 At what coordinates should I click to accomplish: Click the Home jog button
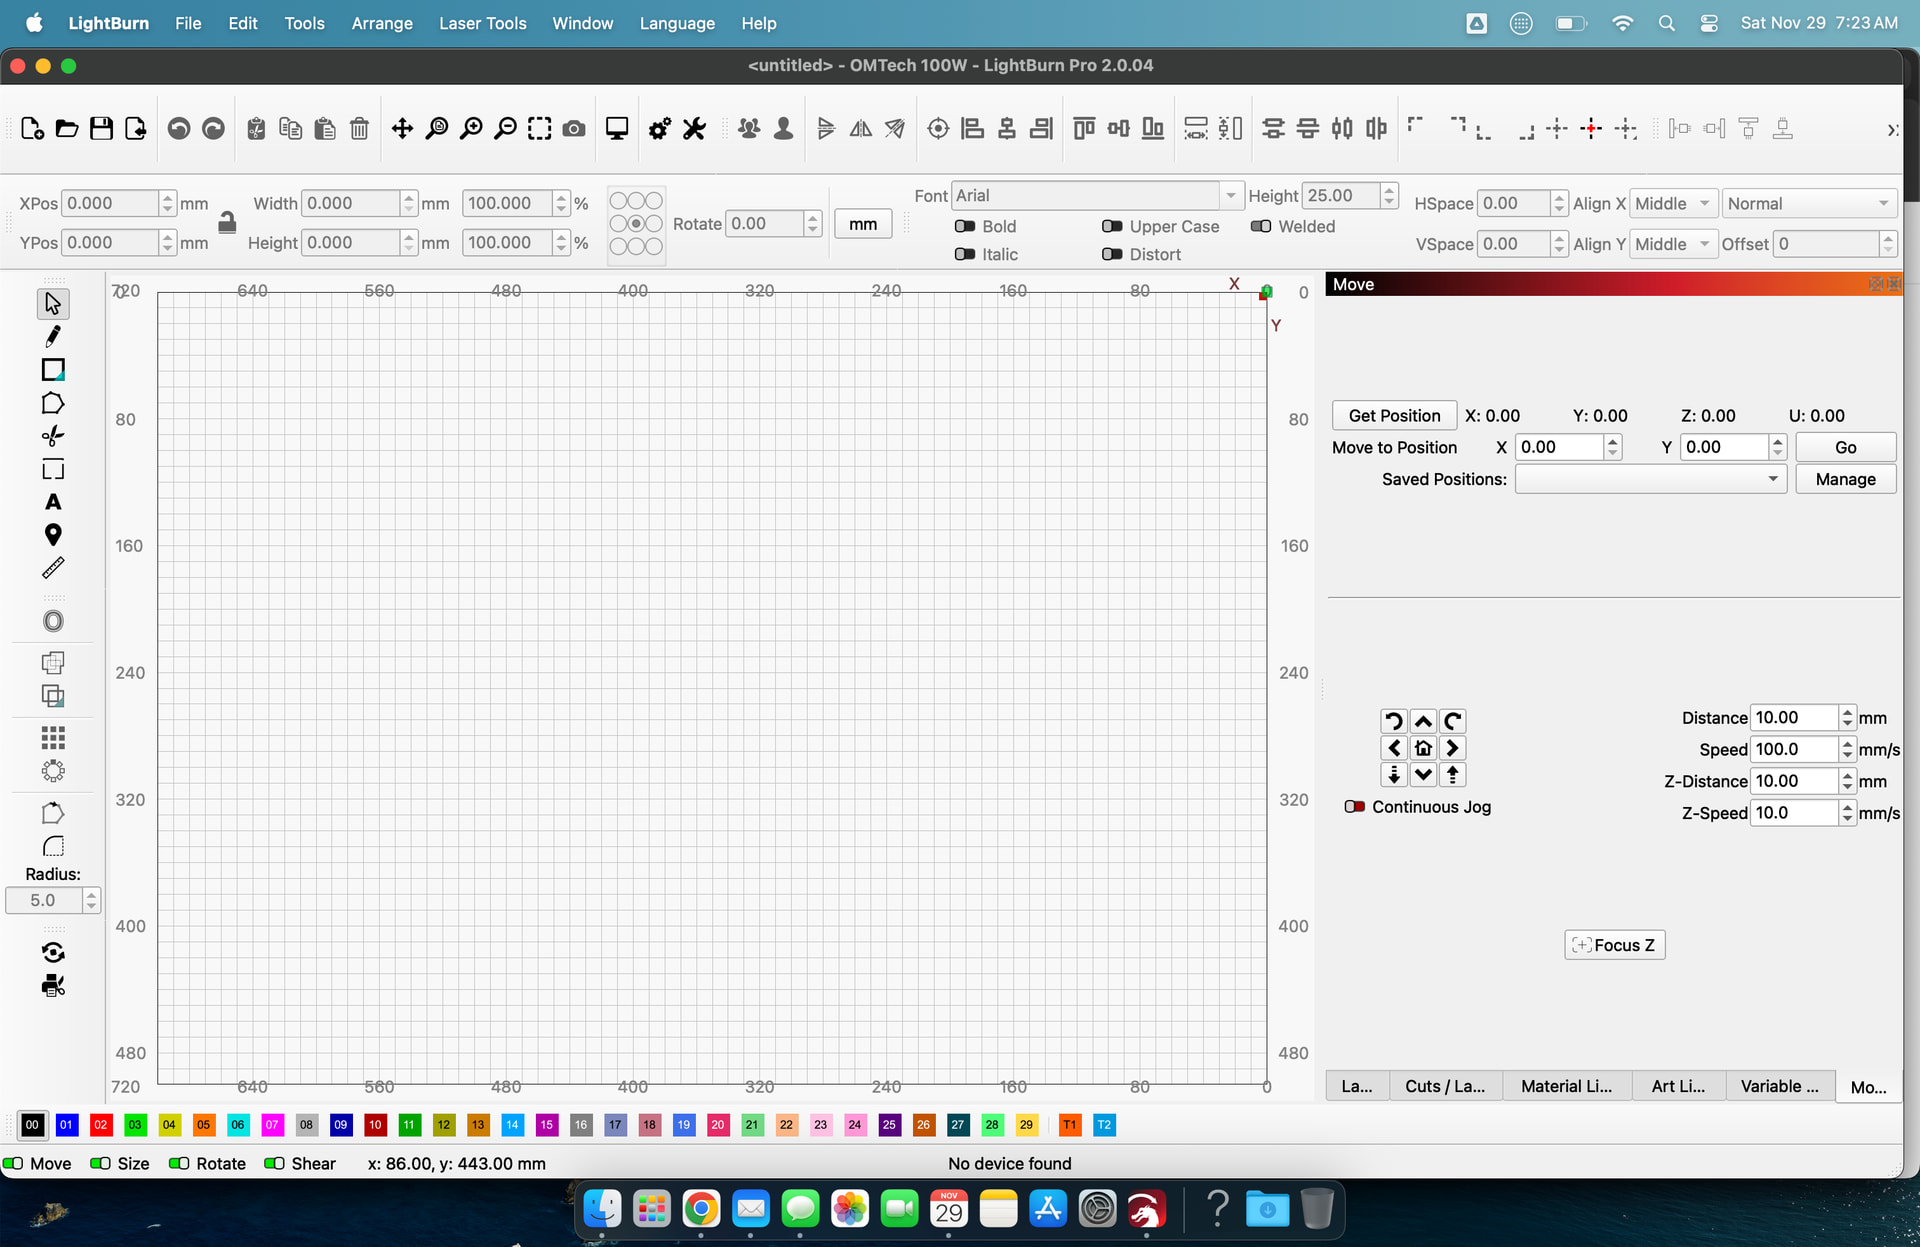(x=1423, y=748)
